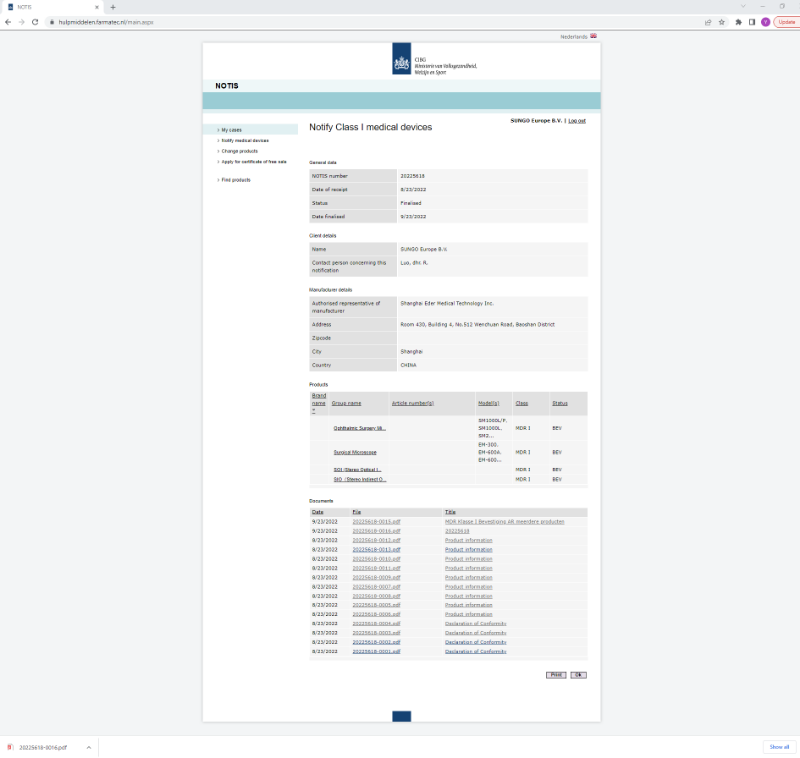Reload the page with refresh icon

pyautogui.click(x=35, y=21)
